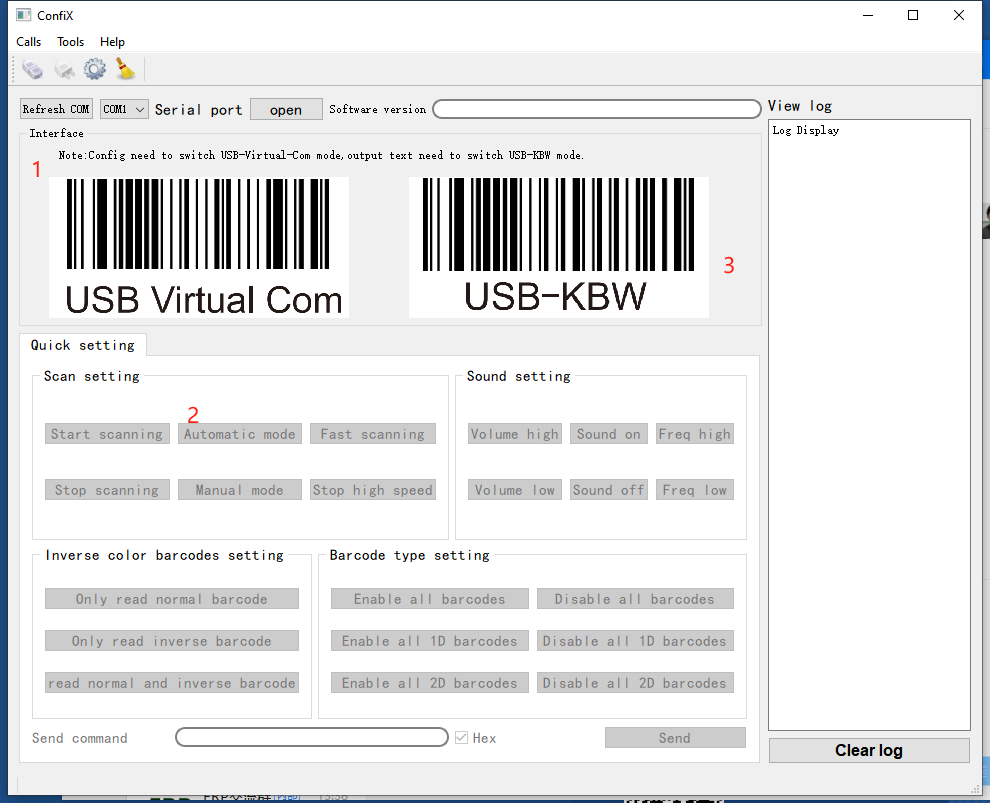Click the Stop high speed button
Viewport: 990px width, 803px height.
point(373,490)
